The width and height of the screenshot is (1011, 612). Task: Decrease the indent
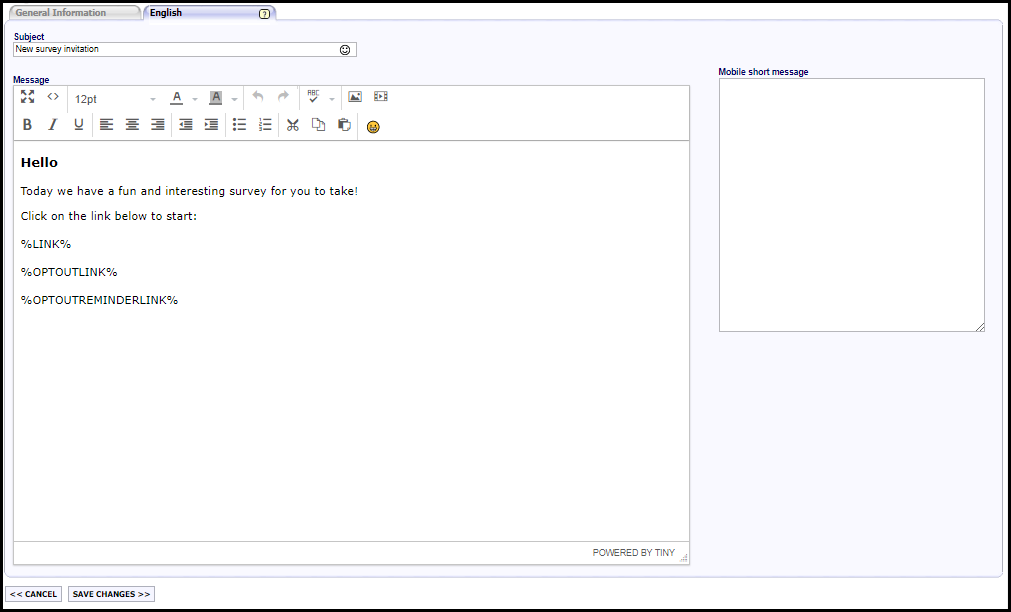(x=186, y=124)
